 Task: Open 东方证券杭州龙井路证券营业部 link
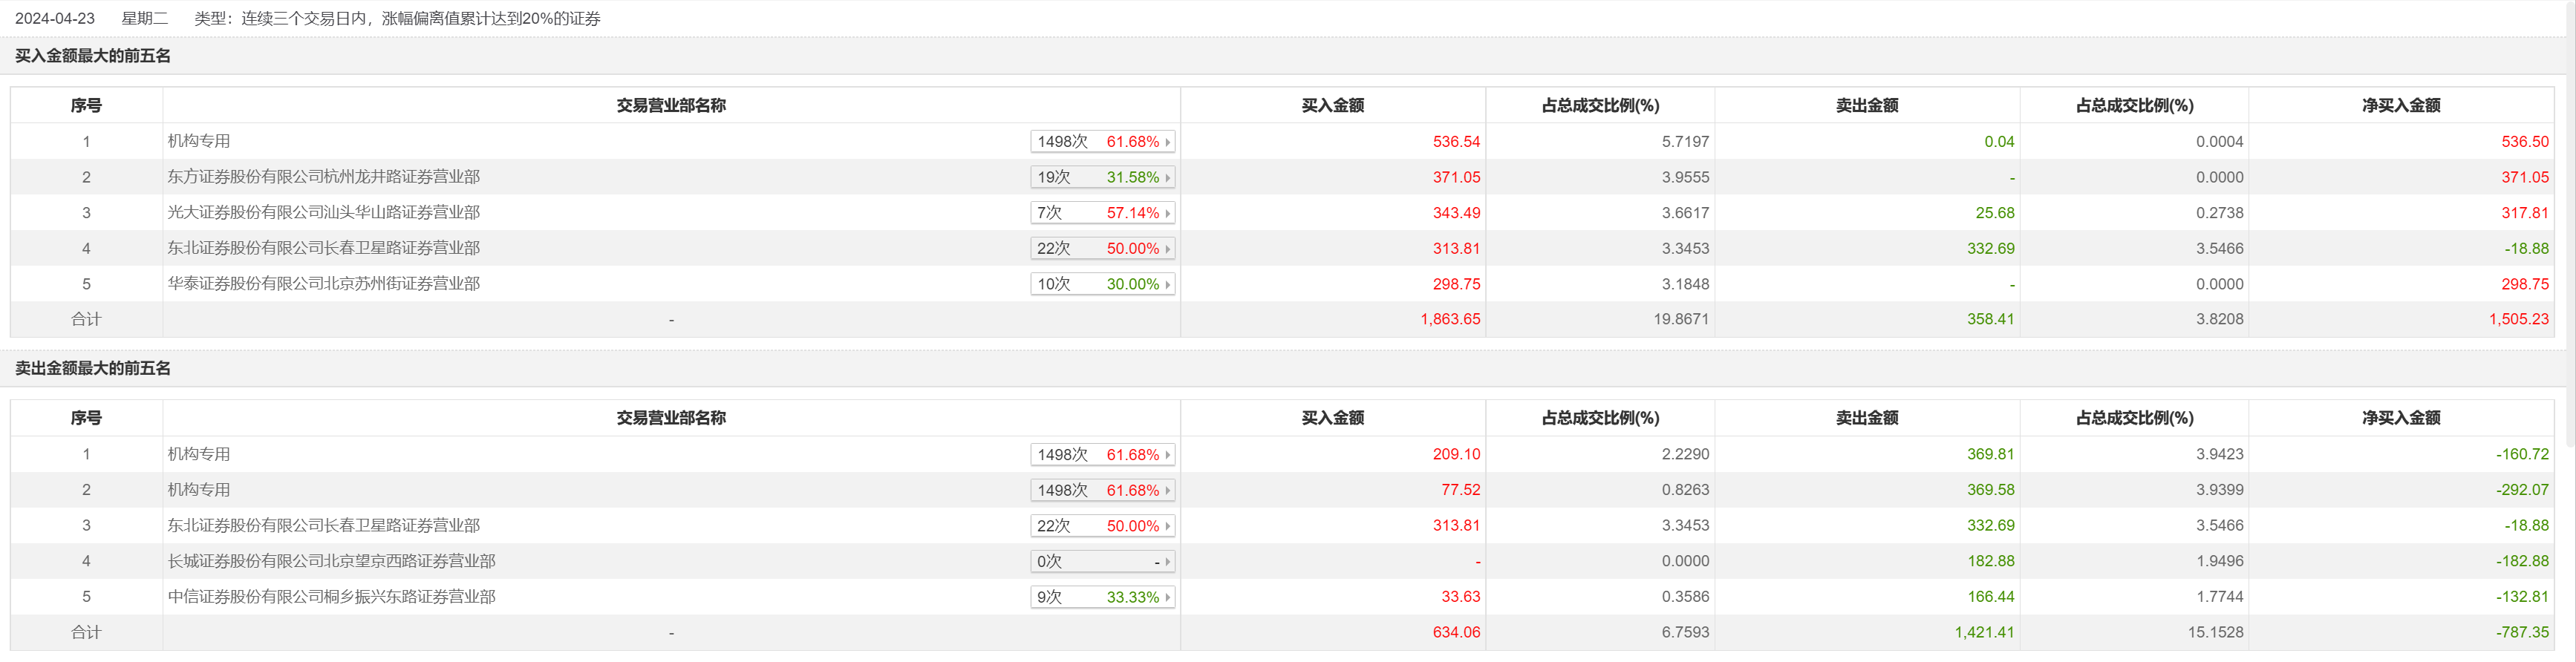pos(323,177)
